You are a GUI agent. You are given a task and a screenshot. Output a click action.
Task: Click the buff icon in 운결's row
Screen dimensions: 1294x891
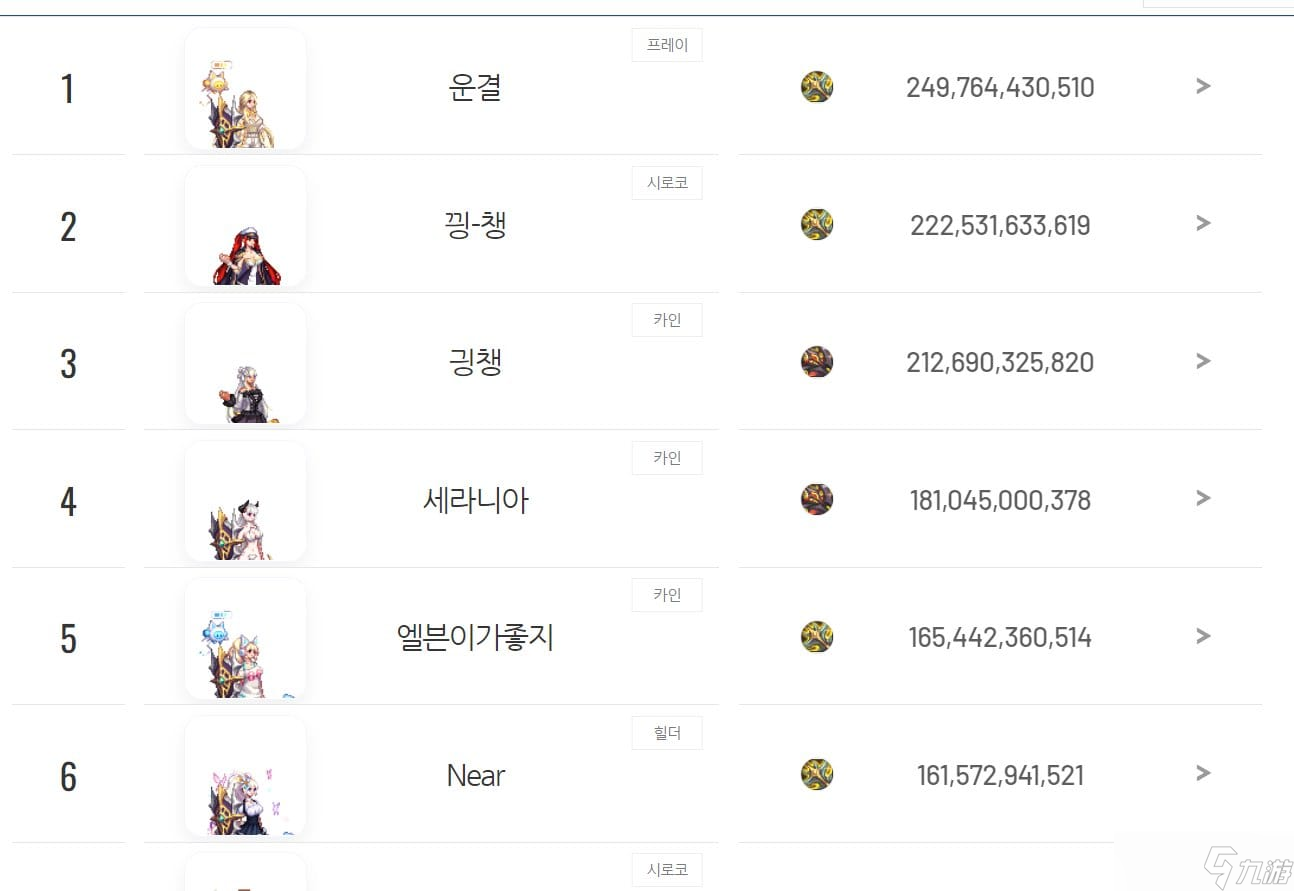pyautogui.click(x=817, y=87)
